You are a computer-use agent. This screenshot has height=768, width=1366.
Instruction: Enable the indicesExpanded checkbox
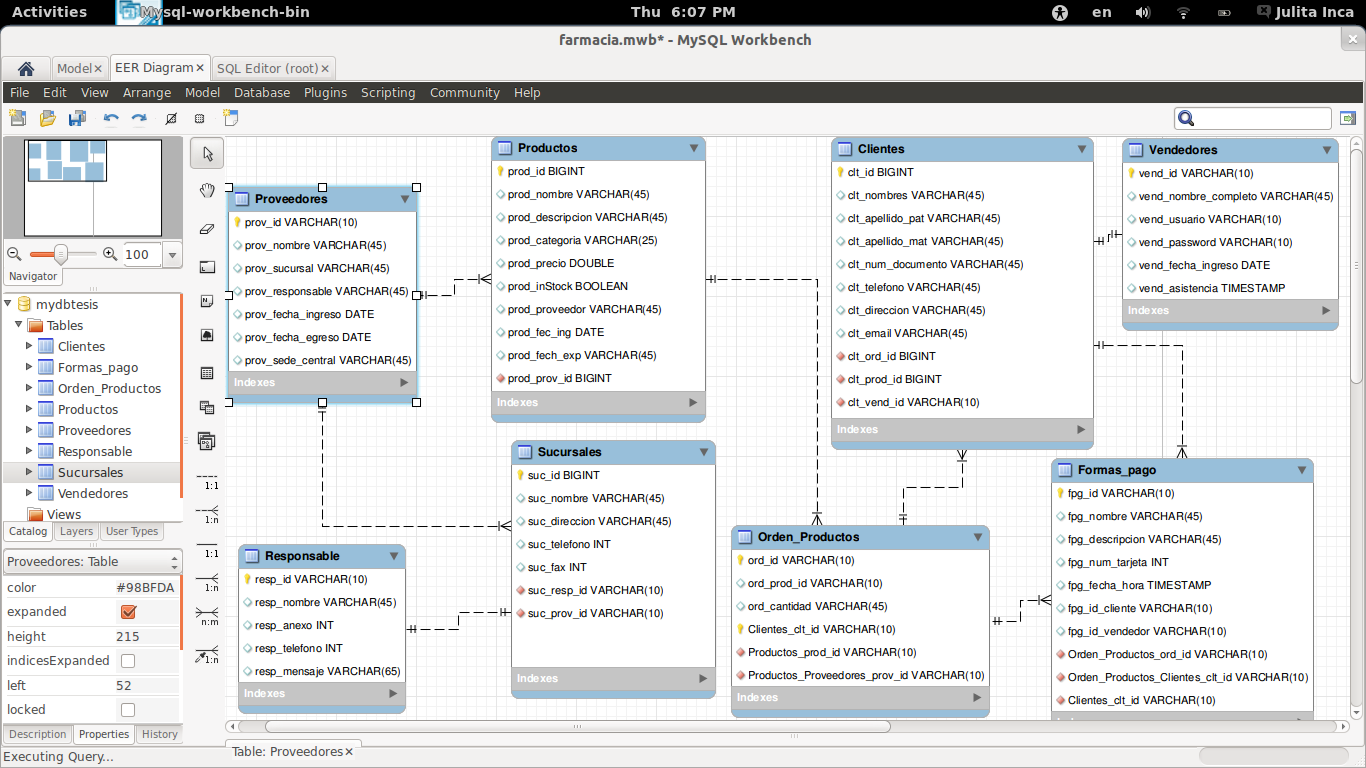(128, 661)
